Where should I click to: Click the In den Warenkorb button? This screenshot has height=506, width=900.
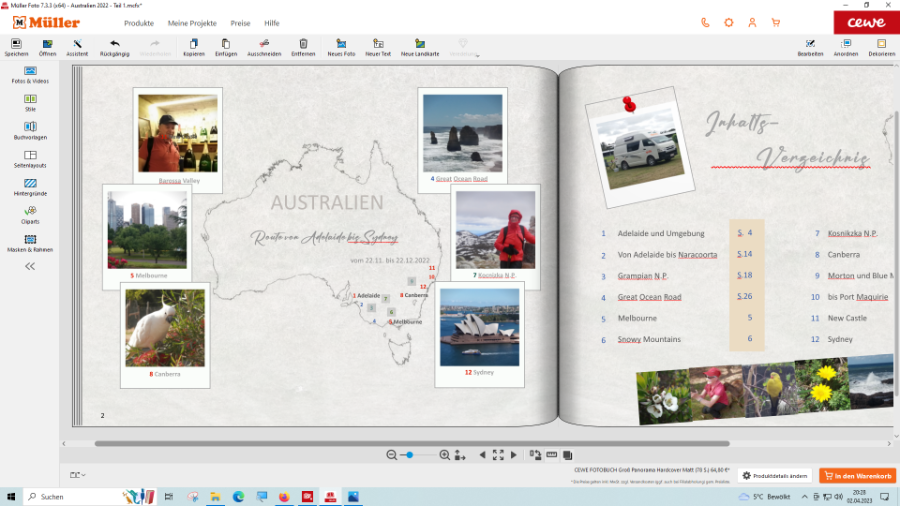(857, 476)
